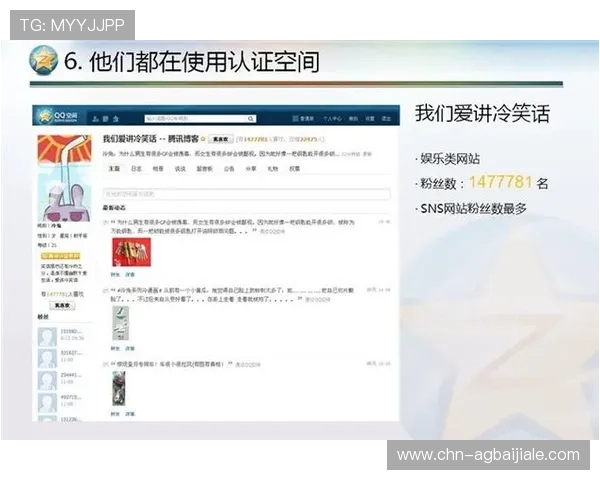Viewport: 600px width, 480px height.
Task: Click 转发 under the second post
Action: click(115, 348)
